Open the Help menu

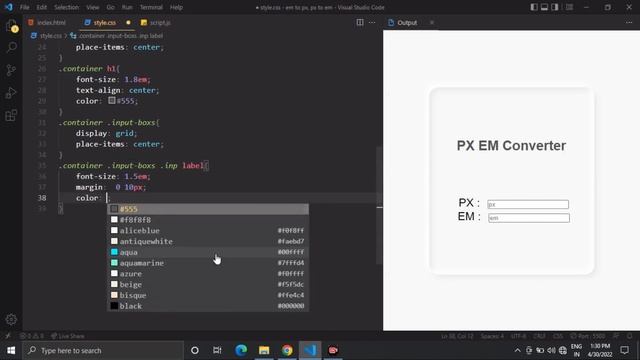click(176, 7)
